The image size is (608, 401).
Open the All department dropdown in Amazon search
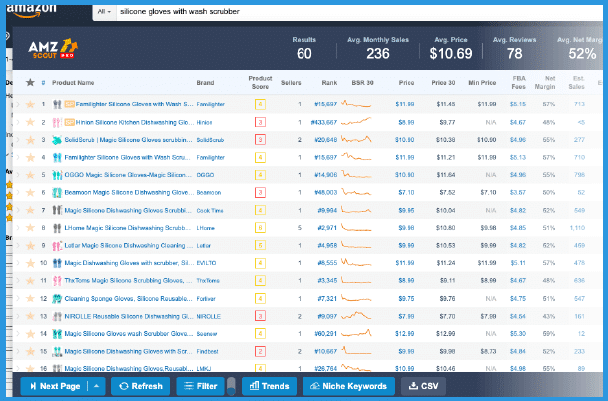coord(104,12)
